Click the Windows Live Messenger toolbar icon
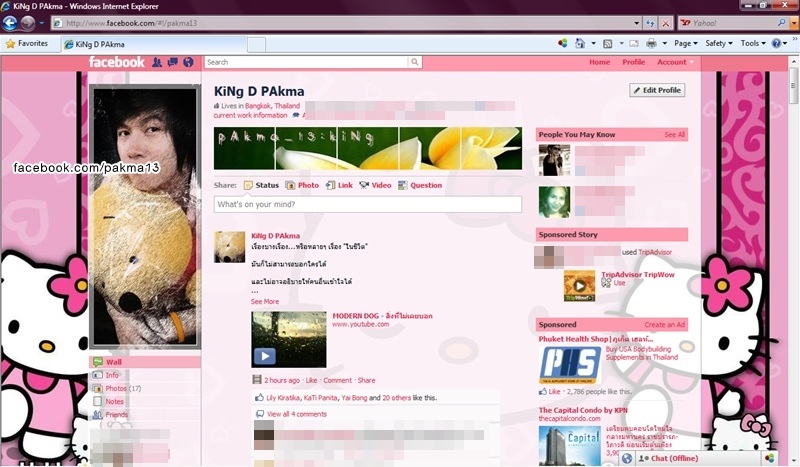 pos(562,43)
